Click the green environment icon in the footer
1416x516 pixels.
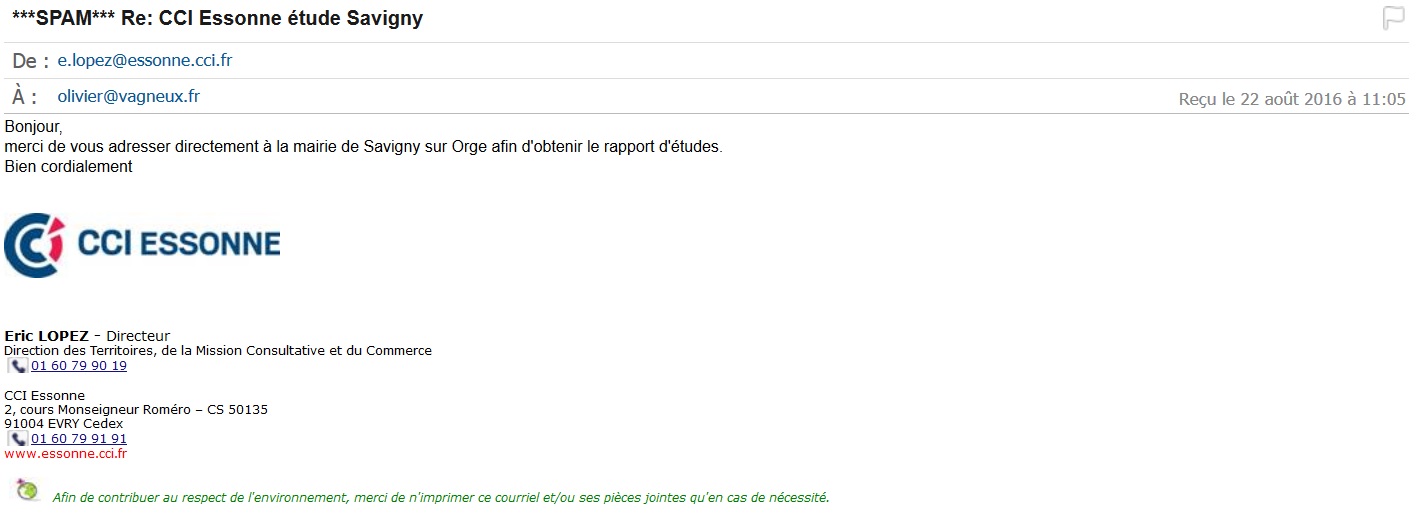[x=27, y=490]
